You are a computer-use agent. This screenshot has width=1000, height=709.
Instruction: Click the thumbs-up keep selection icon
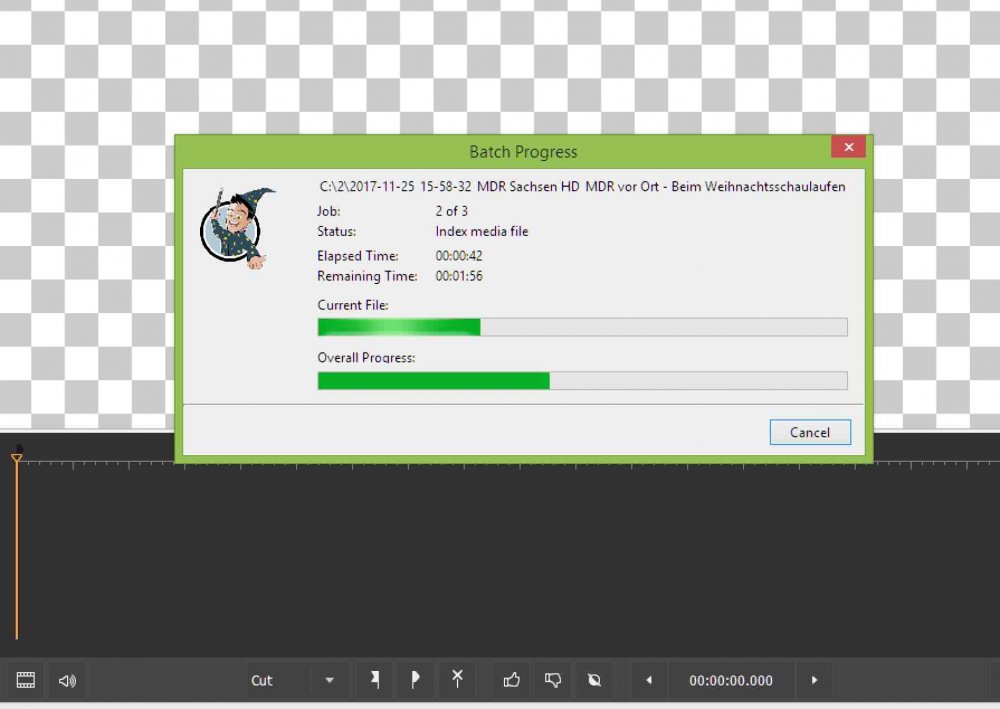[512, 680]
